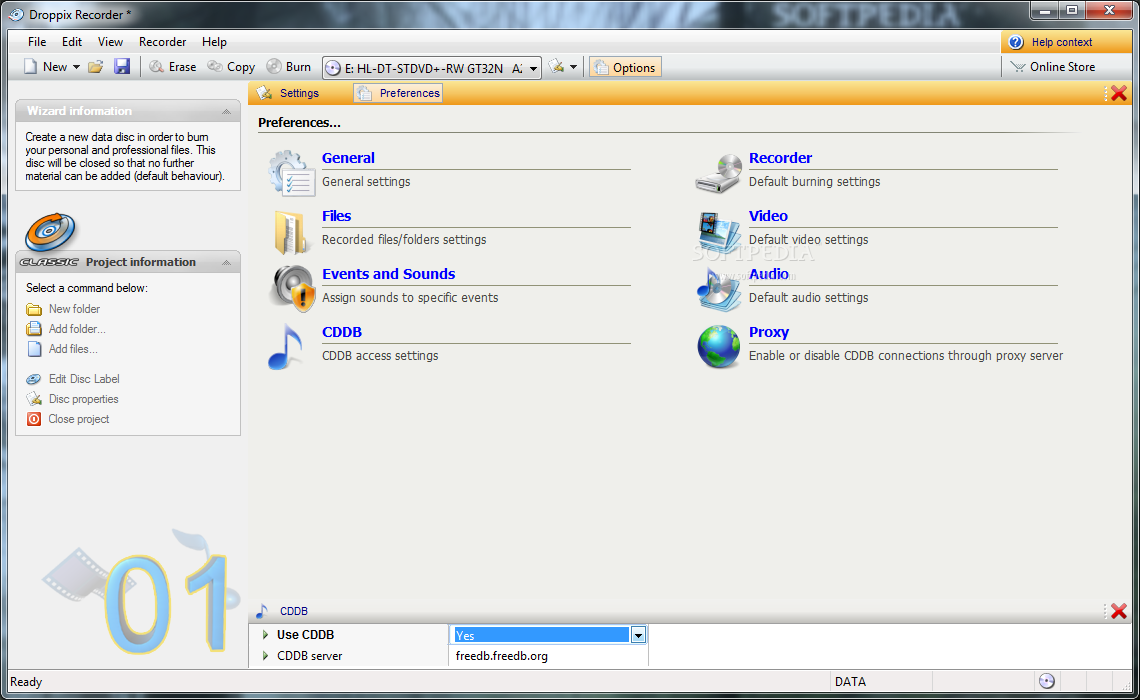Click the Burn toolbar button
1140x700 pixels.
pyautogui.click(x=289, y=67)
